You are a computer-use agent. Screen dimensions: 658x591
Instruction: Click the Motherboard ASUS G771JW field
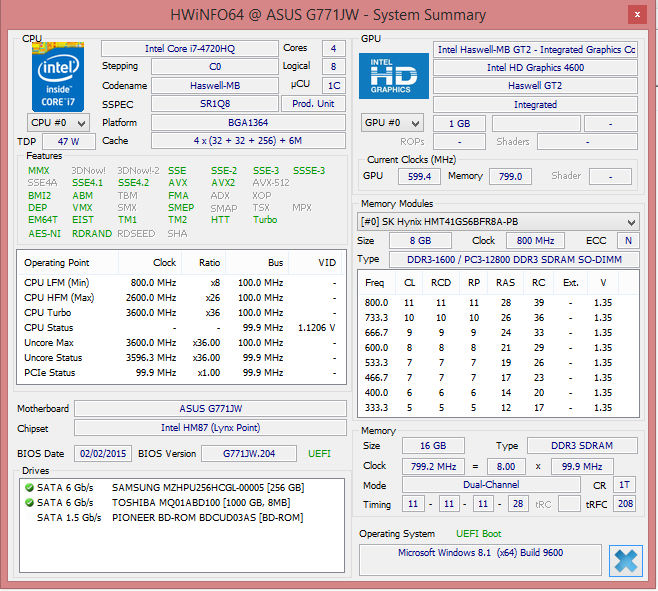(210, 408)
